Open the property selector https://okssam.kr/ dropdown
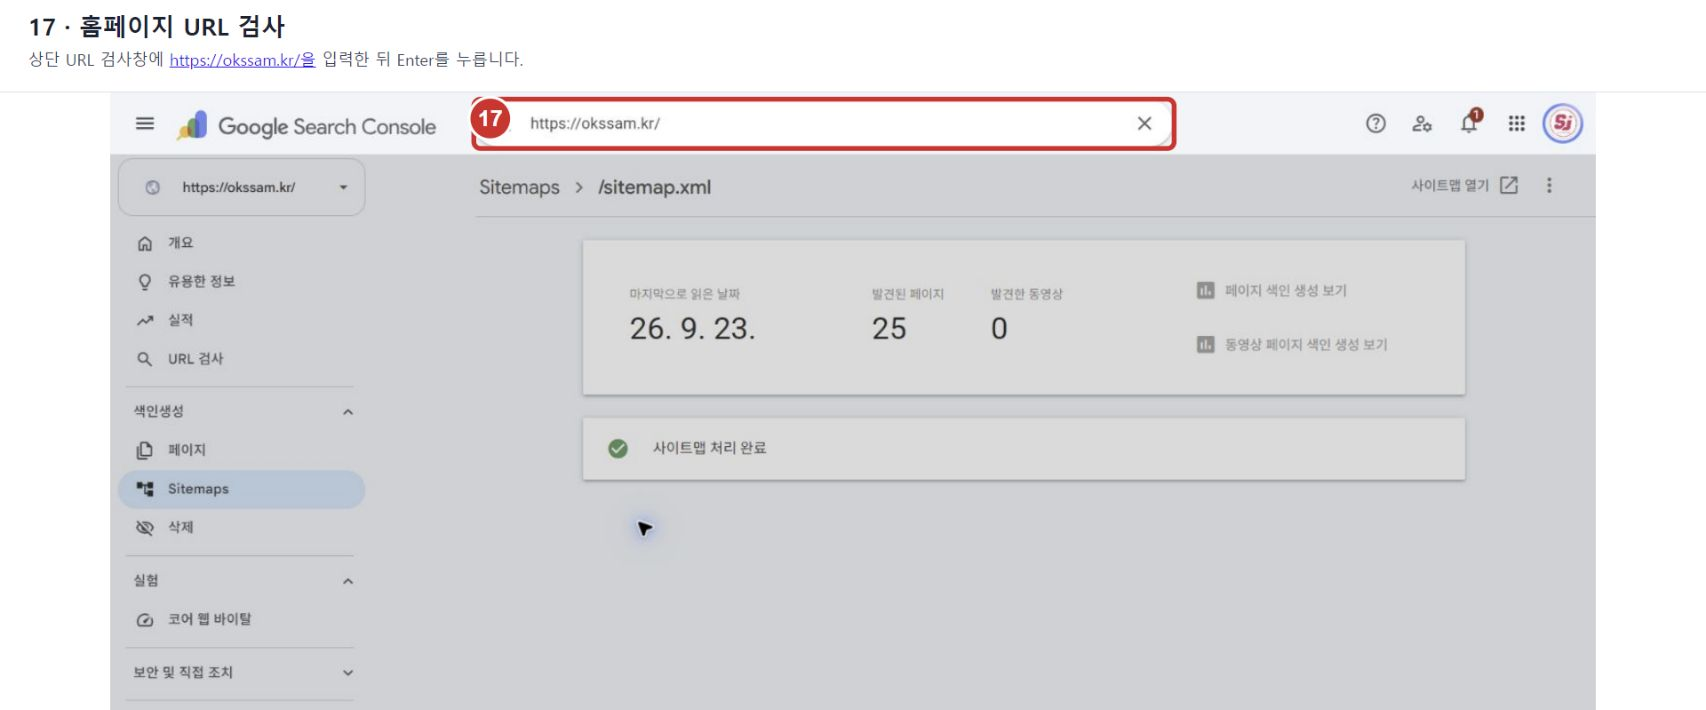1706x710 pixels. 241,187
